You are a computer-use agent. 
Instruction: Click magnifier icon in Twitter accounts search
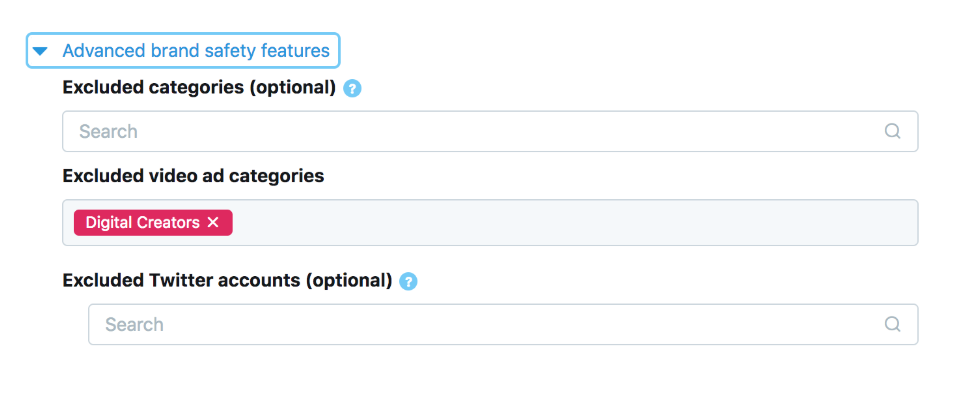click(x=892, y=324)
